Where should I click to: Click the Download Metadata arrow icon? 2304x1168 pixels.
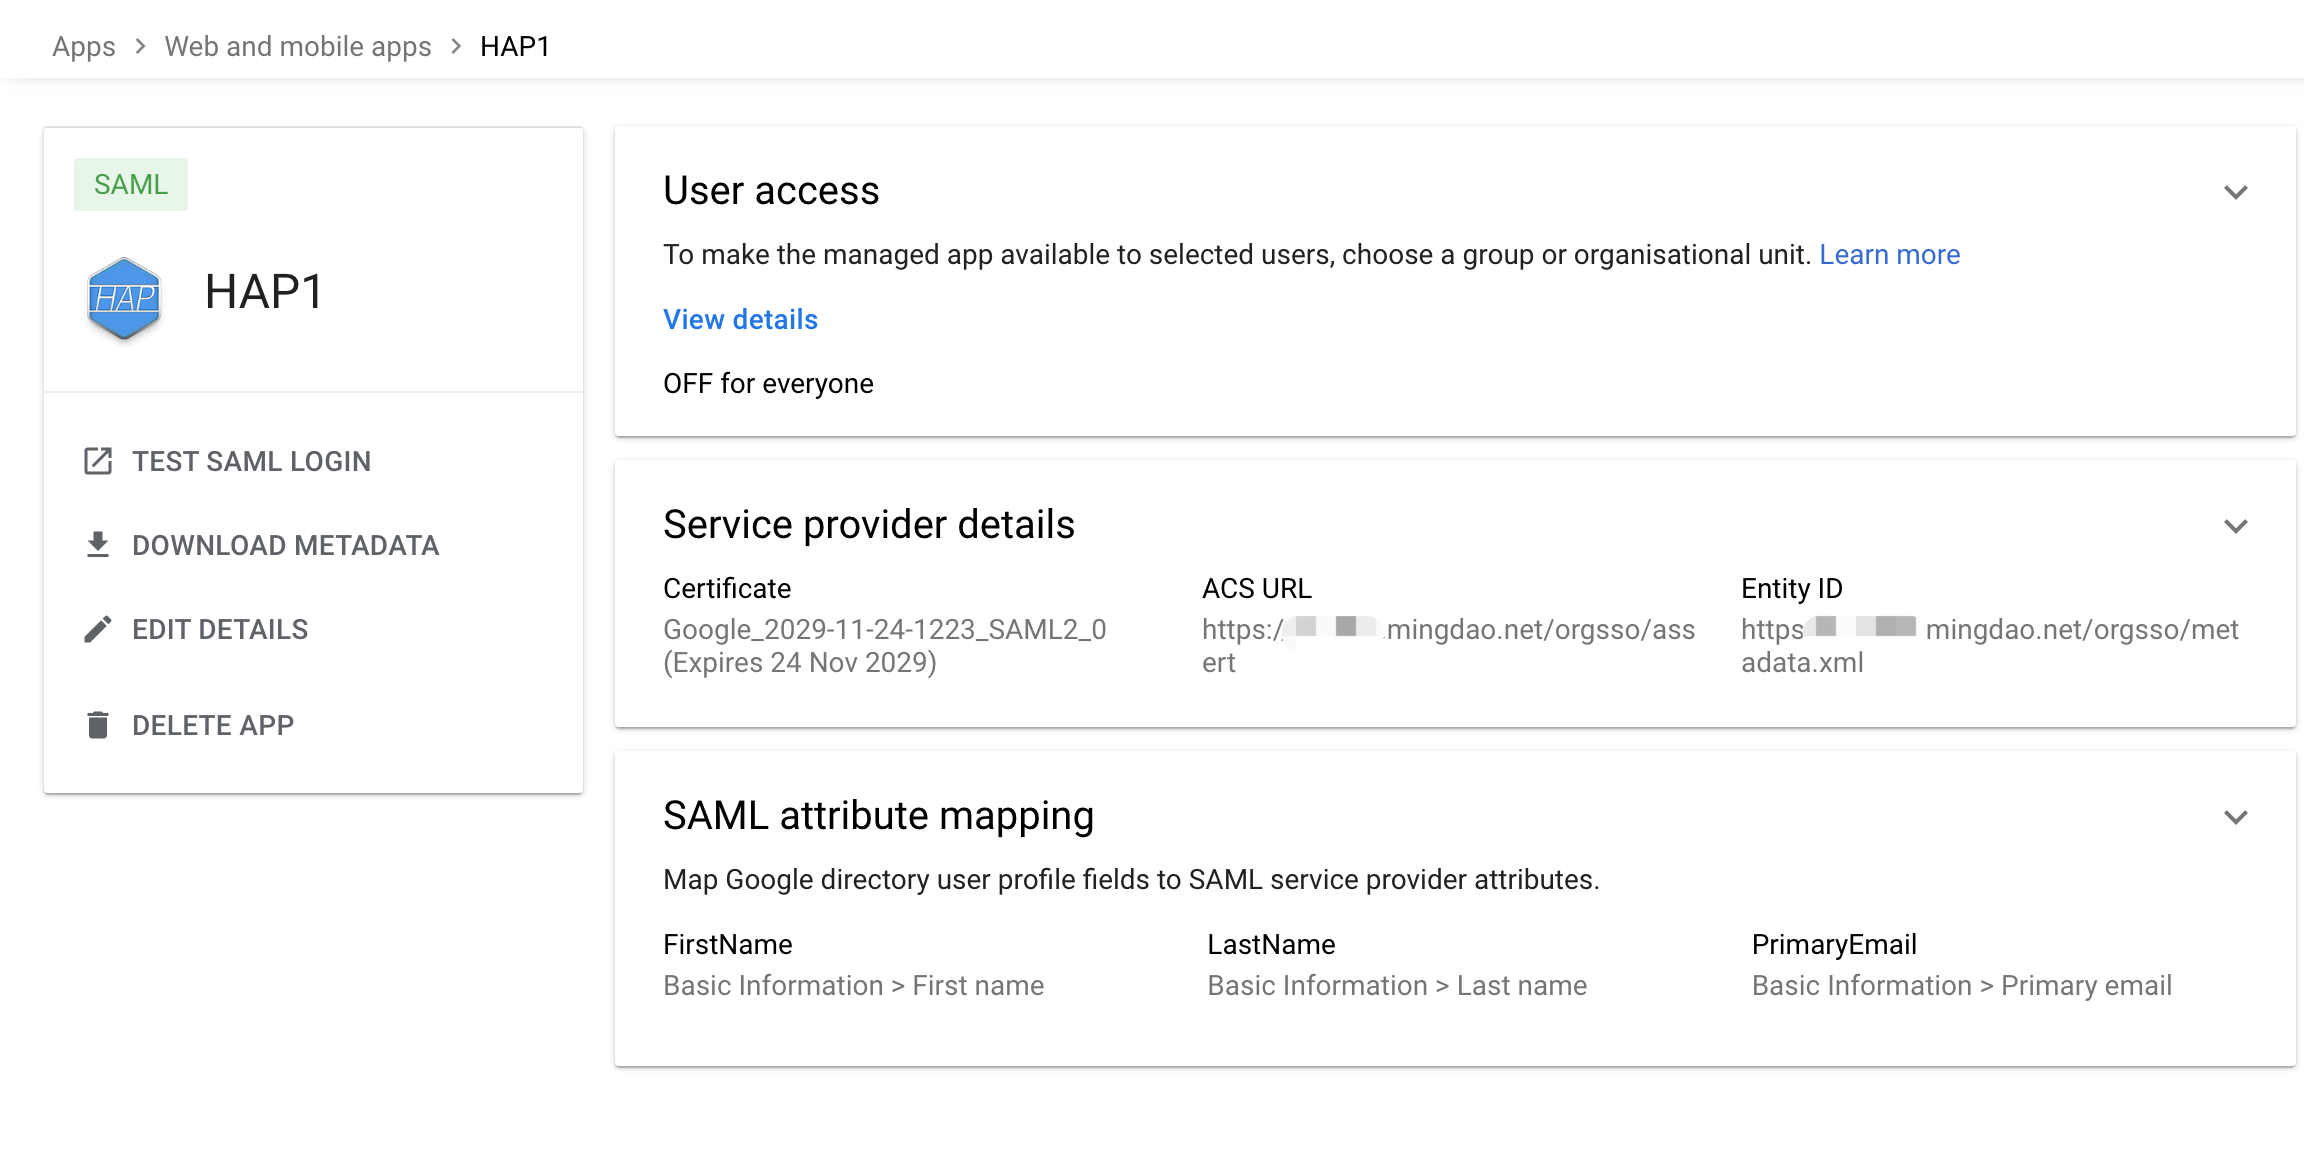98,545
